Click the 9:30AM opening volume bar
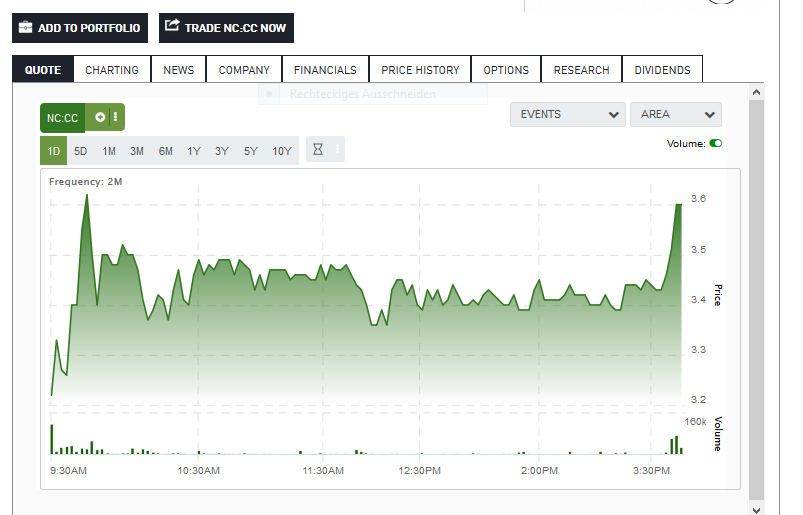Image resolution: width=803 pixels, height=515 pixels. (52, 439)
